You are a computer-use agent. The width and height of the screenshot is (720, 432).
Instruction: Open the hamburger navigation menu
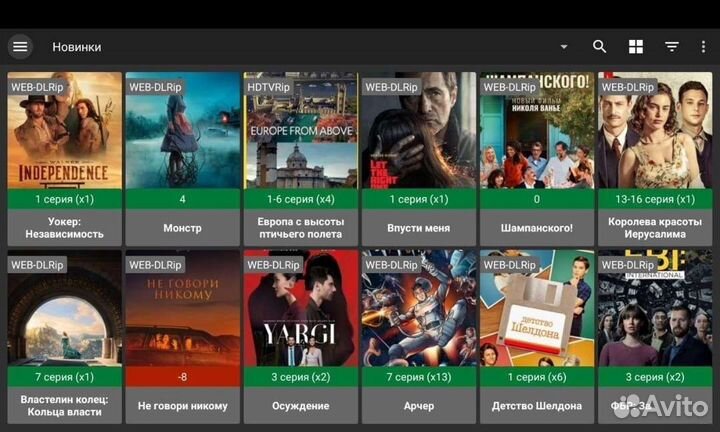pyautogui.click(x=20, y=46)
